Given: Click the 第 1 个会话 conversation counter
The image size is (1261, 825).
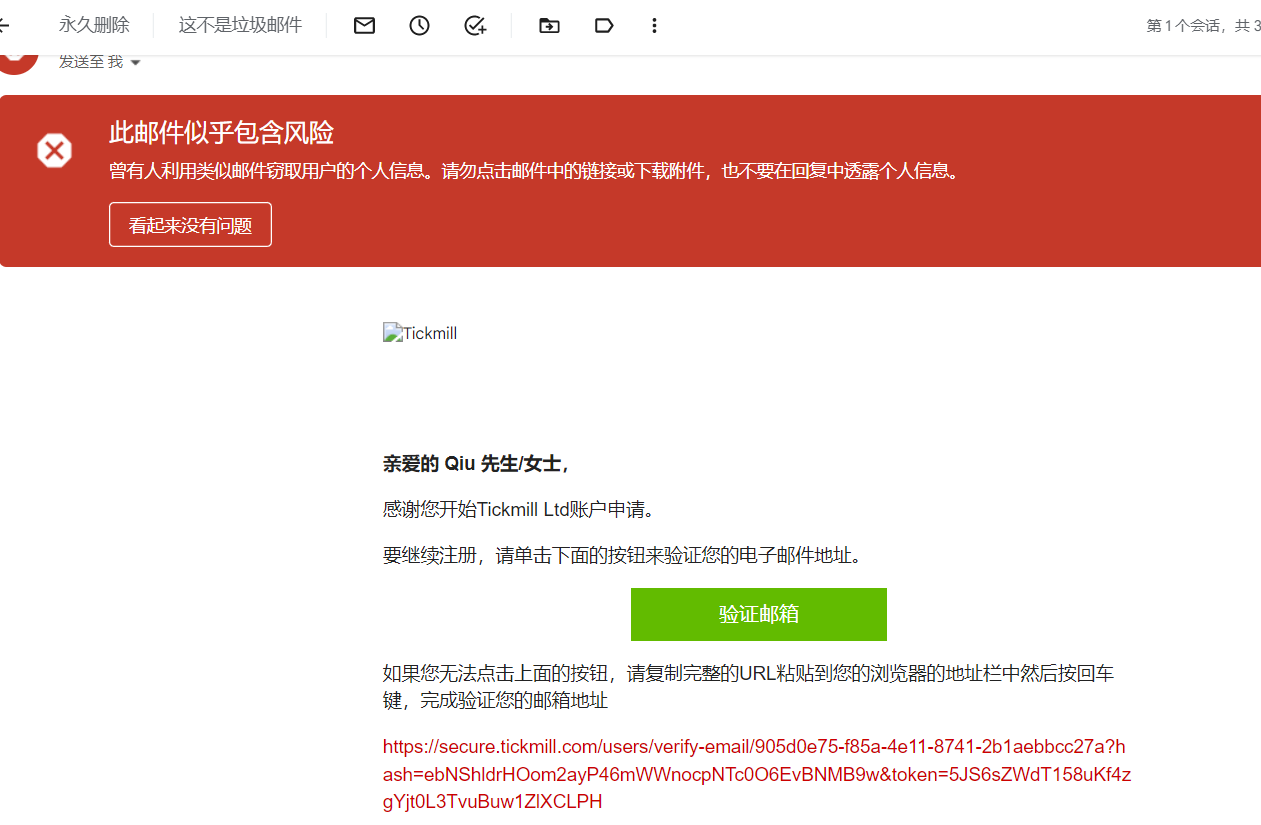Looking at the screenshot, I should [1203, 26].
